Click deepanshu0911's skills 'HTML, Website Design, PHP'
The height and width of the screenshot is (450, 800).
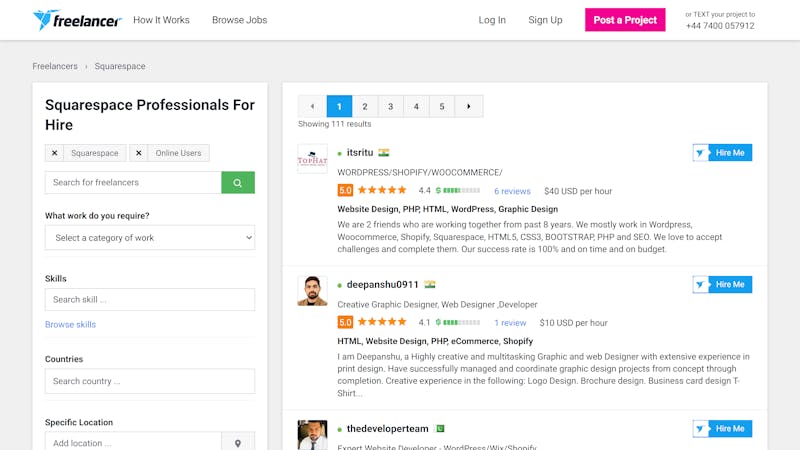click(x=435, y=341)
